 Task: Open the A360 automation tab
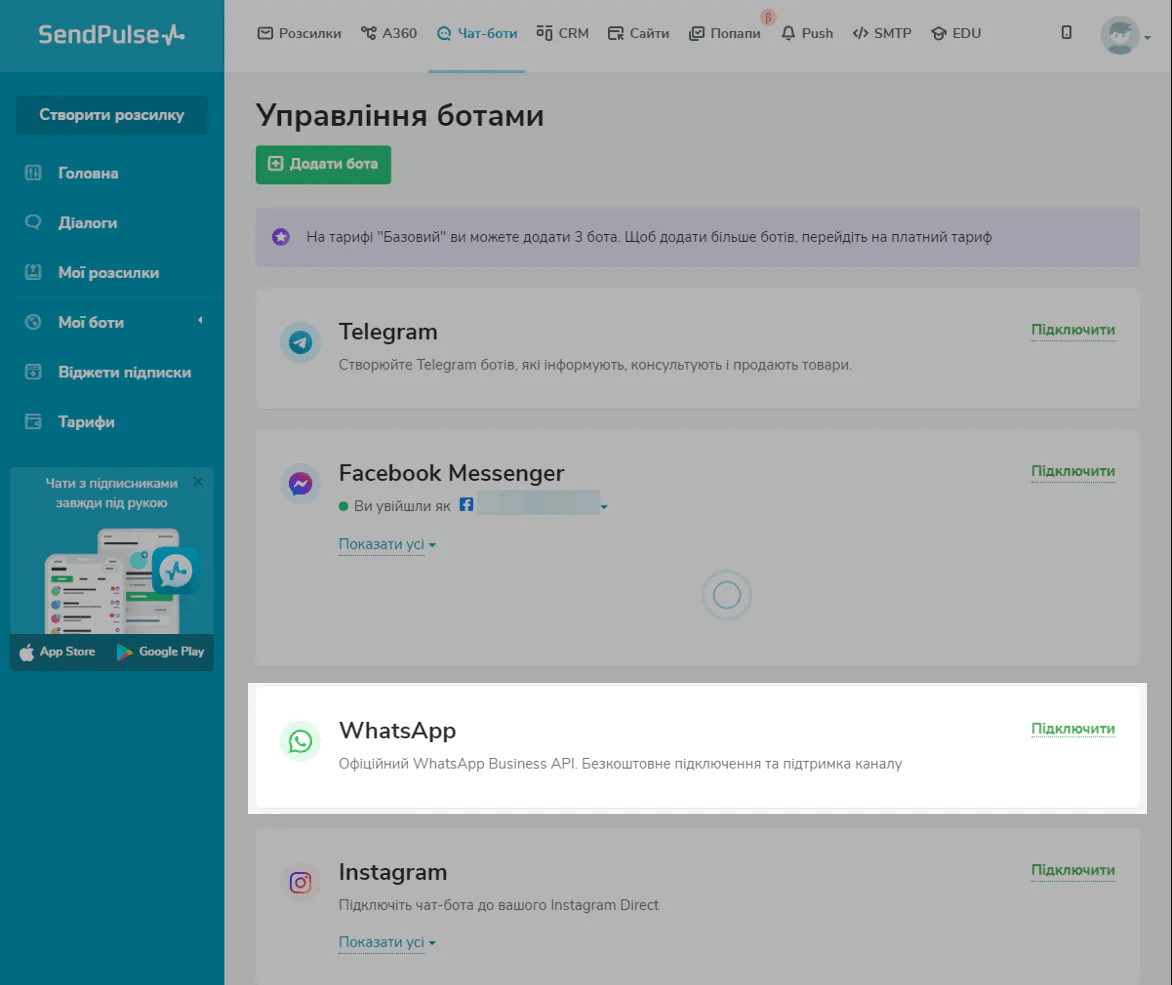point(389,33)
